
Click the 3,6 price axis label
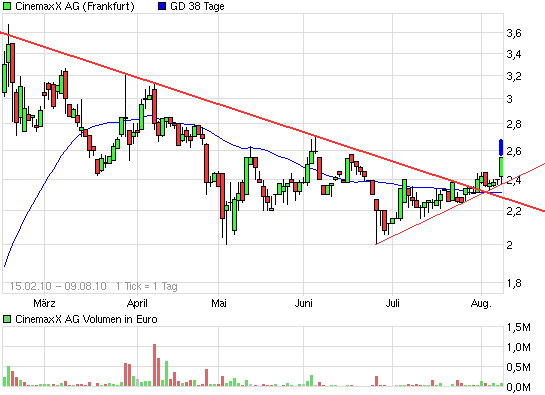point(514,33)
